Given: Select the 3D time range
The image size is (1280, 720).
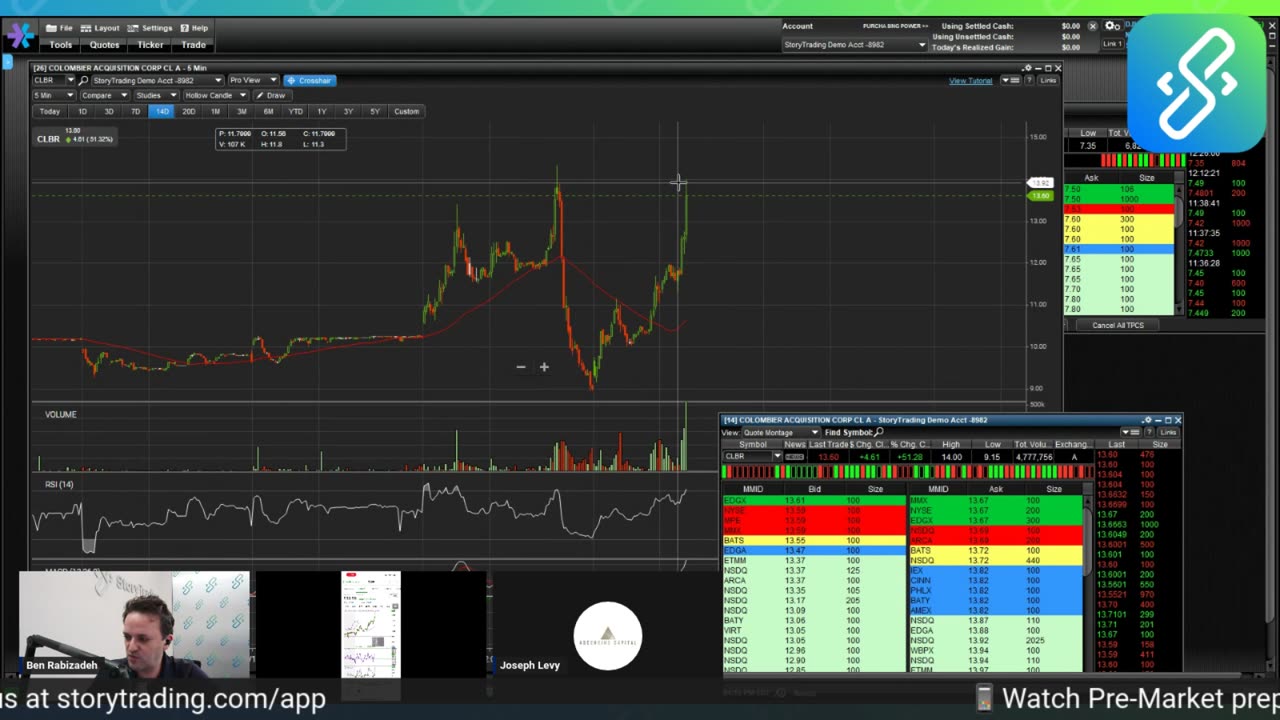Looking at the screenshot, I should (109, 111).
